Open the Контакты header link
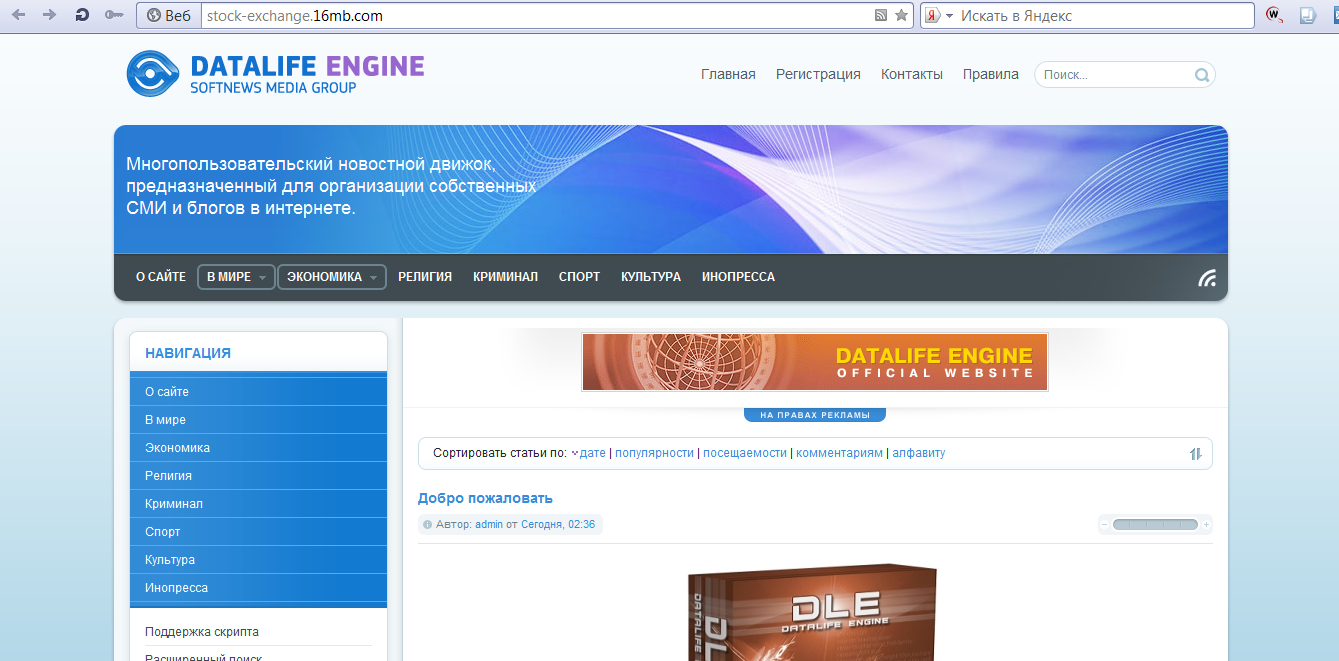Screen dimensions: 1339x661 coord(912,74)
